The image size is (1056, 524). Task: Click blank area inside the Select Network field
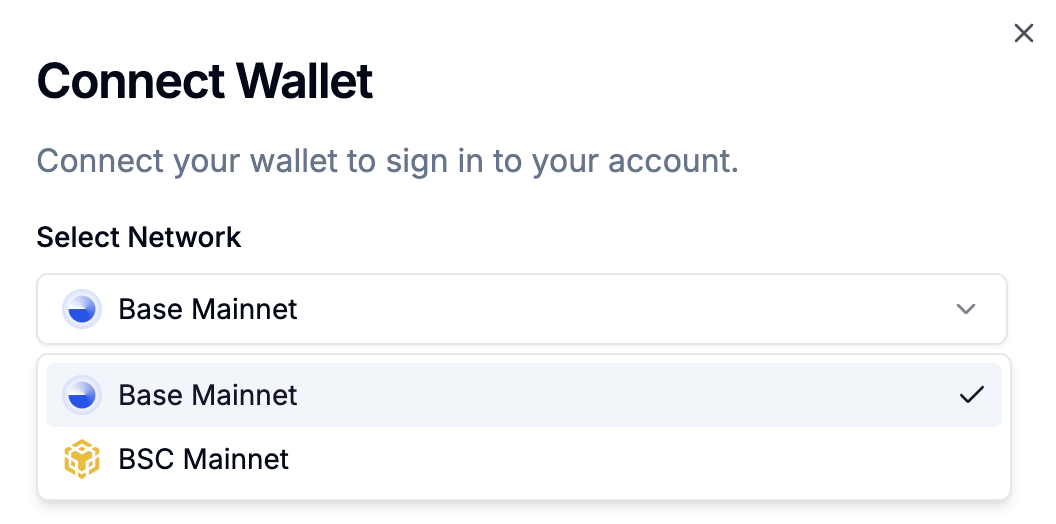(x=626, y=309)
